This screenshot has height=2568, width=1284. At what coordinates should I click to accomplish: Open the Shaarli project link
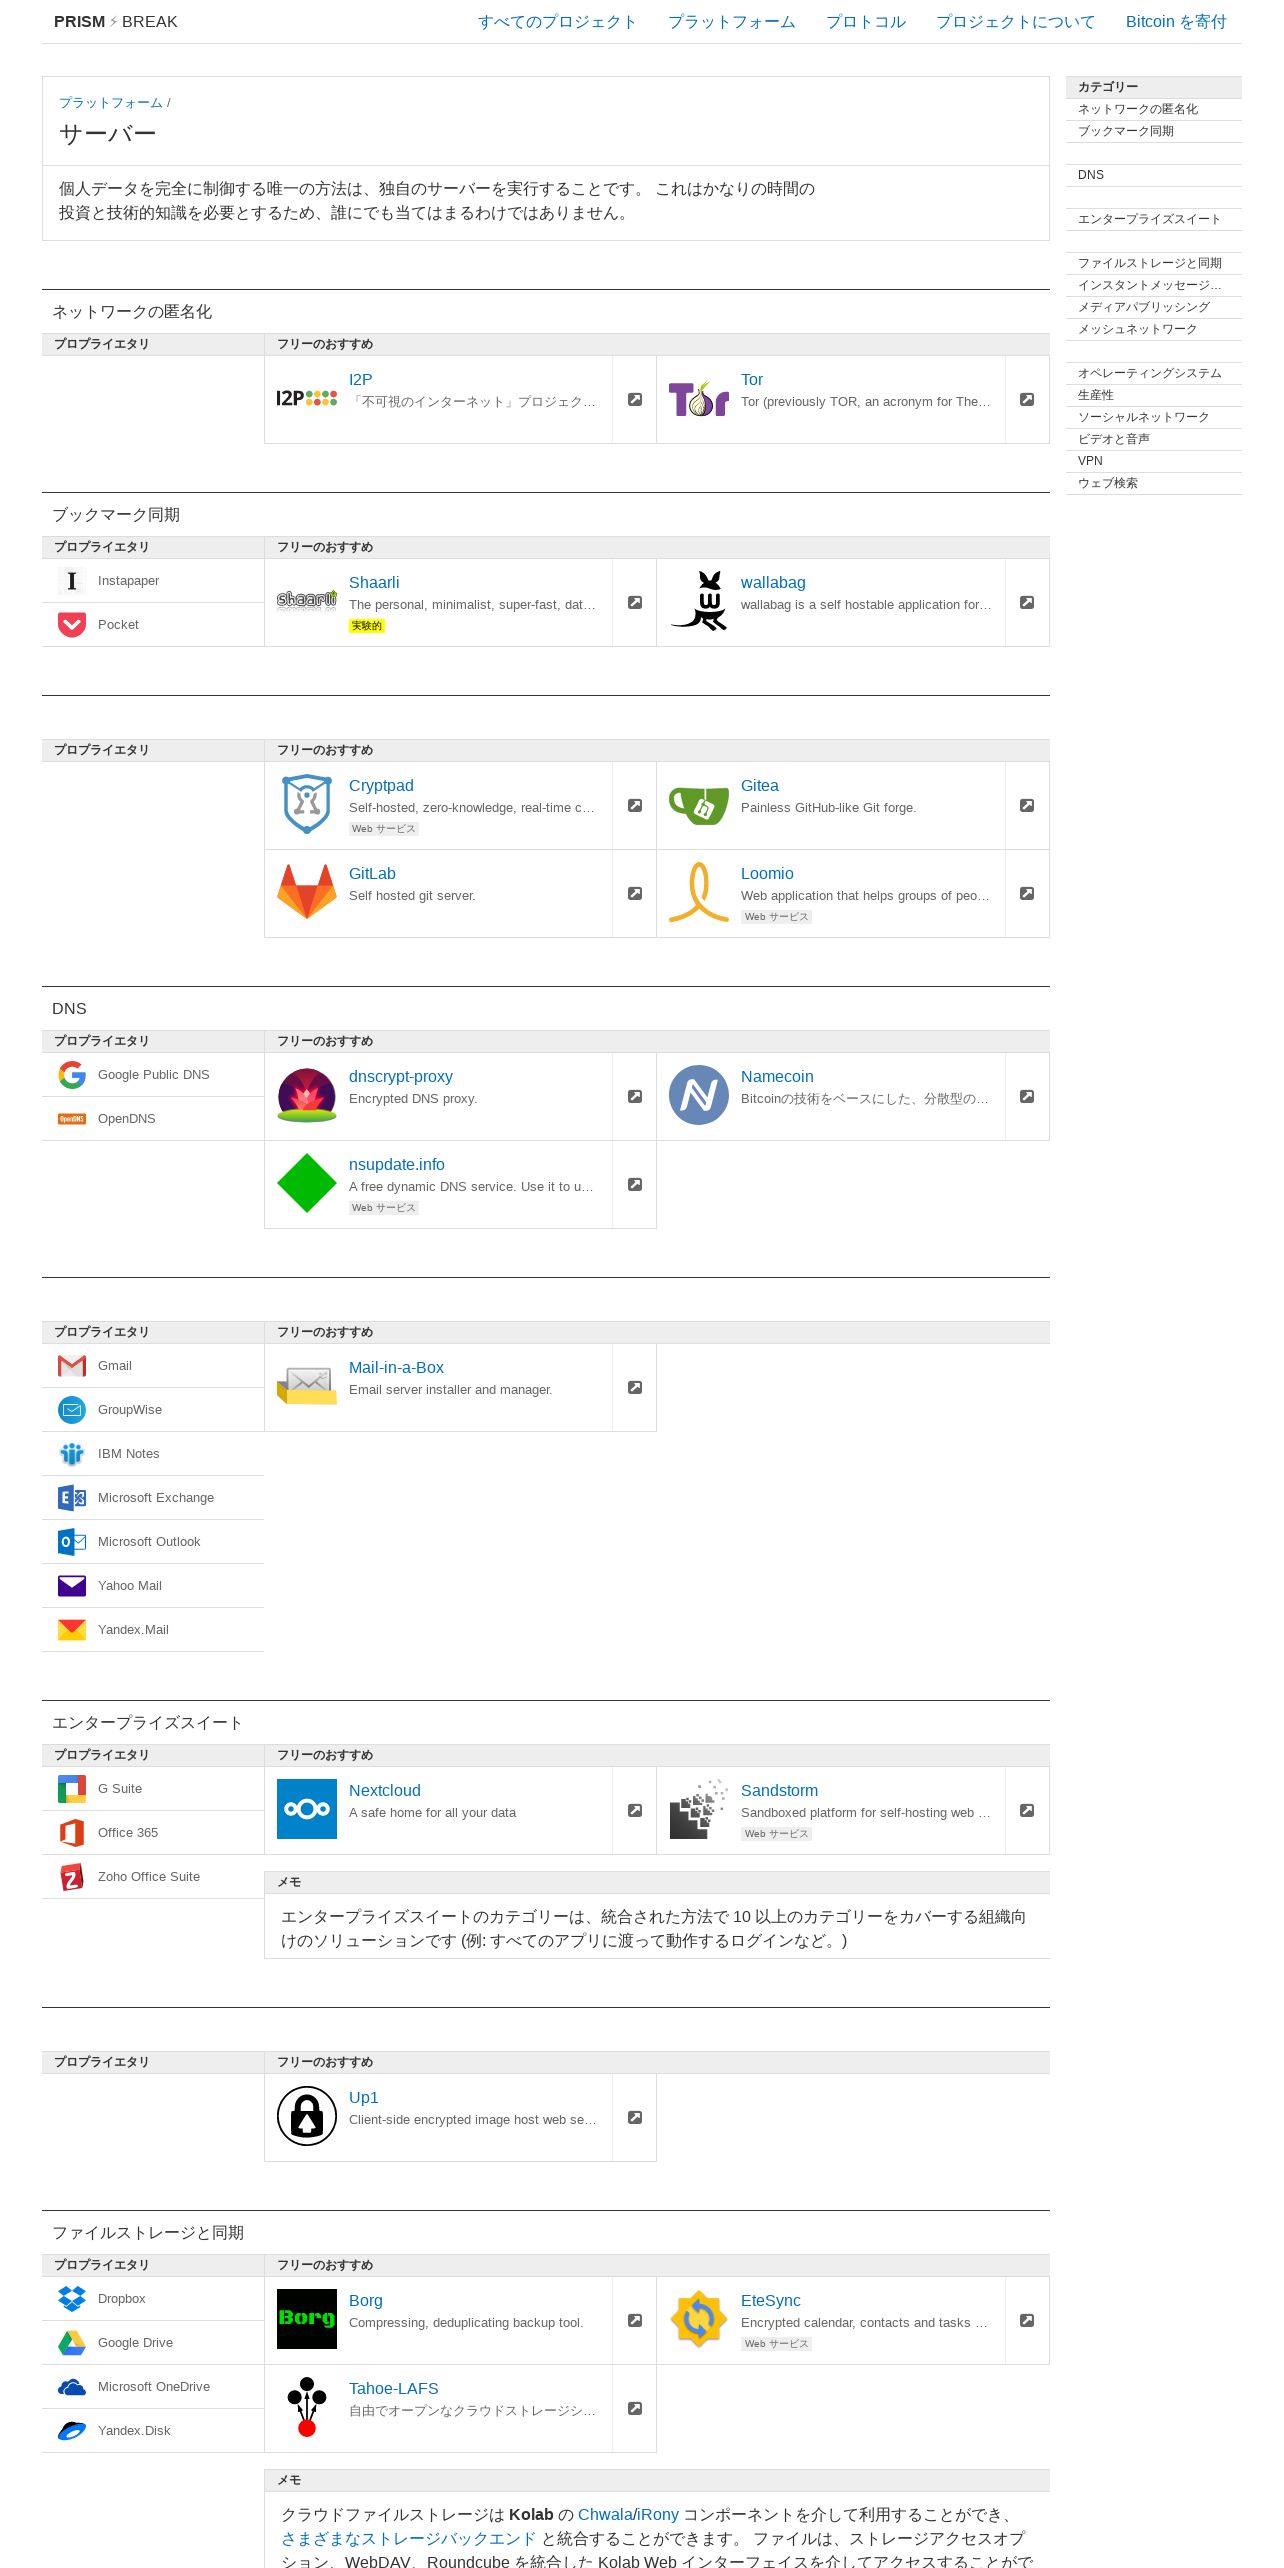(x=374, y=583)
